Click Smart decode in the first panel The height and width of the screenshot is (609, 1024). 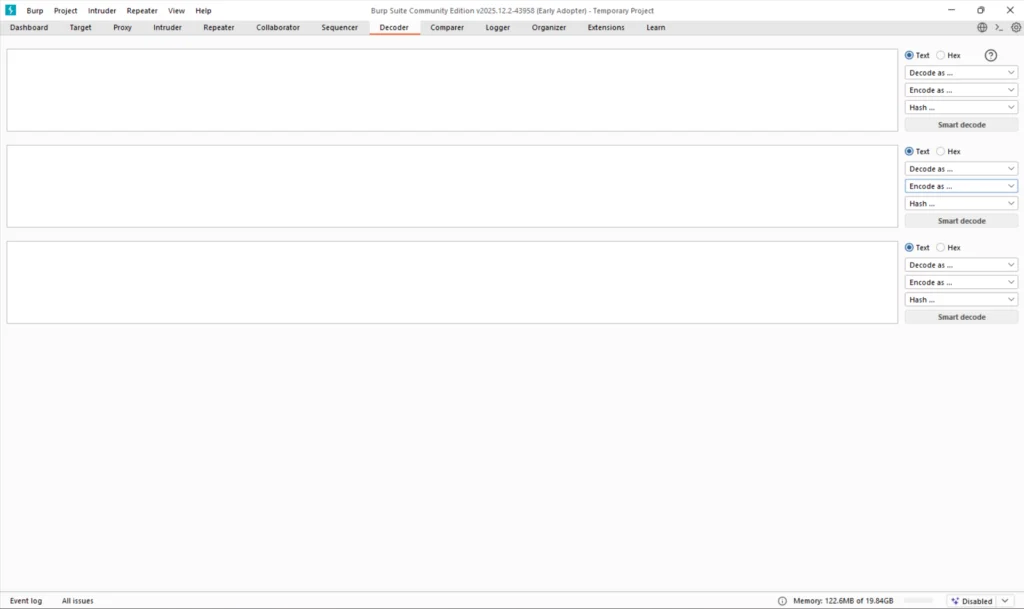click(961, 125)
